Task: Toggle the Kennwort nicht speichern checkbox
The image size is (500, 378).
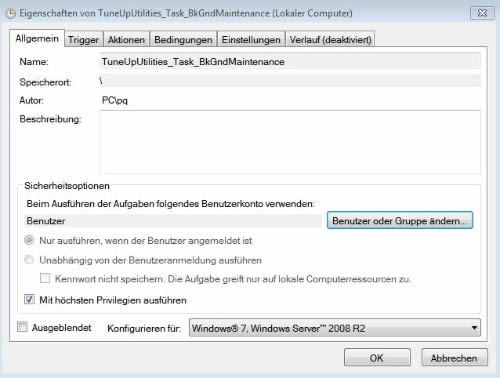Action: pyautogui.click(x=45, y=278)
